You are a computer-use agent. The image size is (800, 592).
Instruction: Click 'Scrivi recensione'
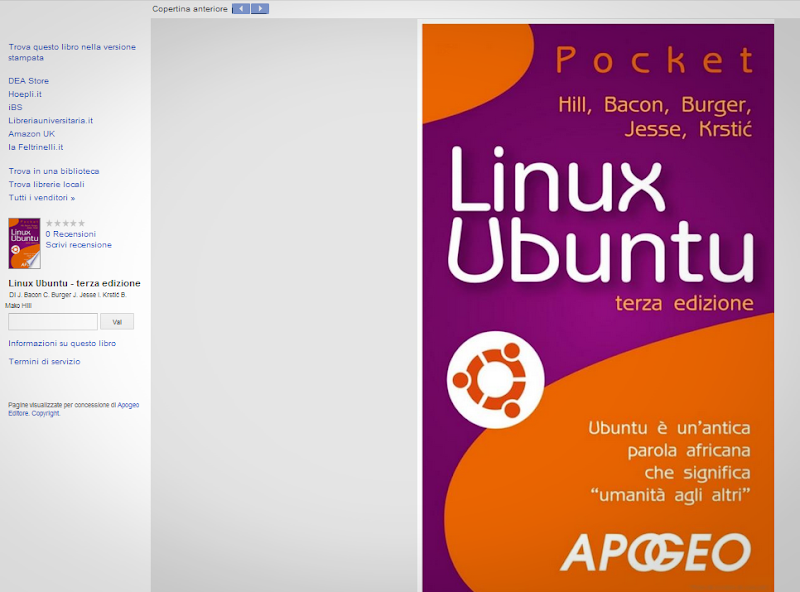[x=79, y=245]
